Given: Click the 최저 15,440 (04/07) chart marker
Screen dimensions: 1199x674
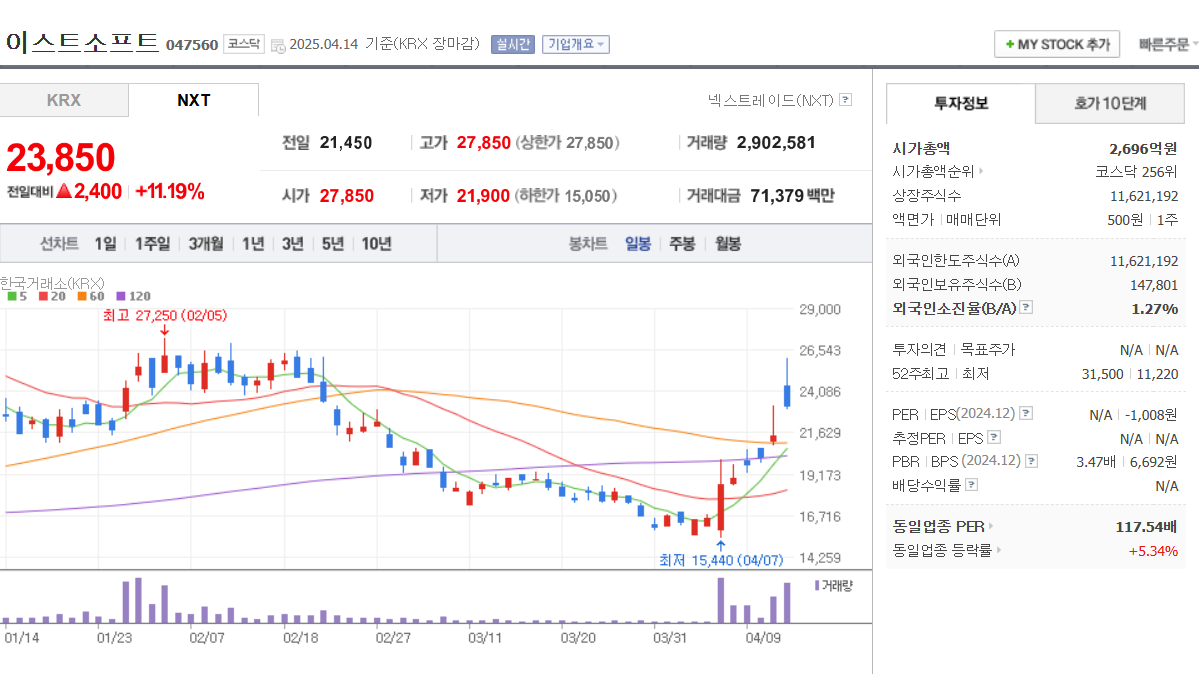Looking at the screenshot, I should tap(721, 560).
